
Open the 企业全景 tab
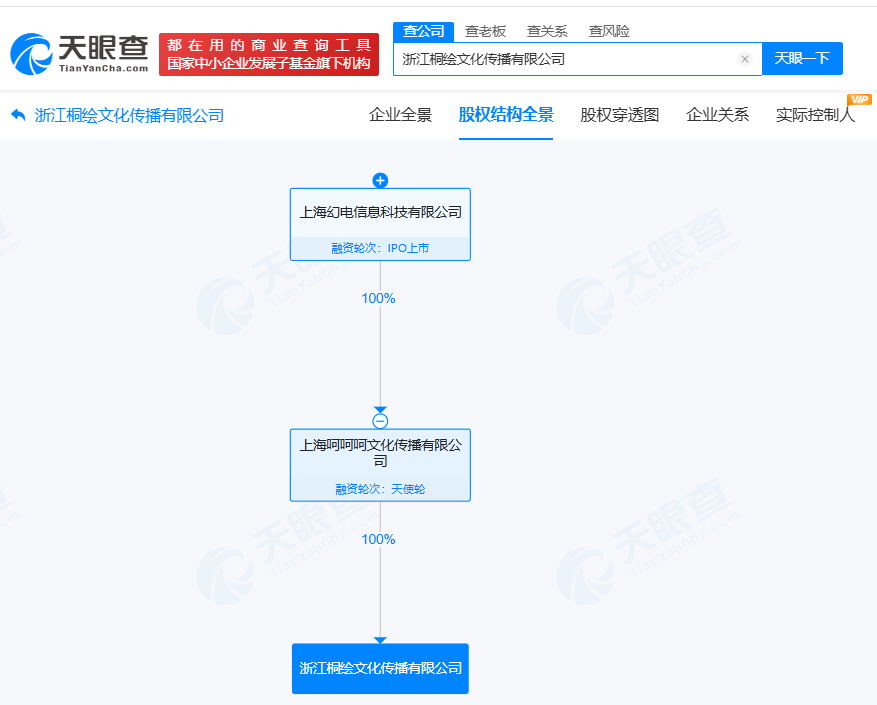point(400,115)
